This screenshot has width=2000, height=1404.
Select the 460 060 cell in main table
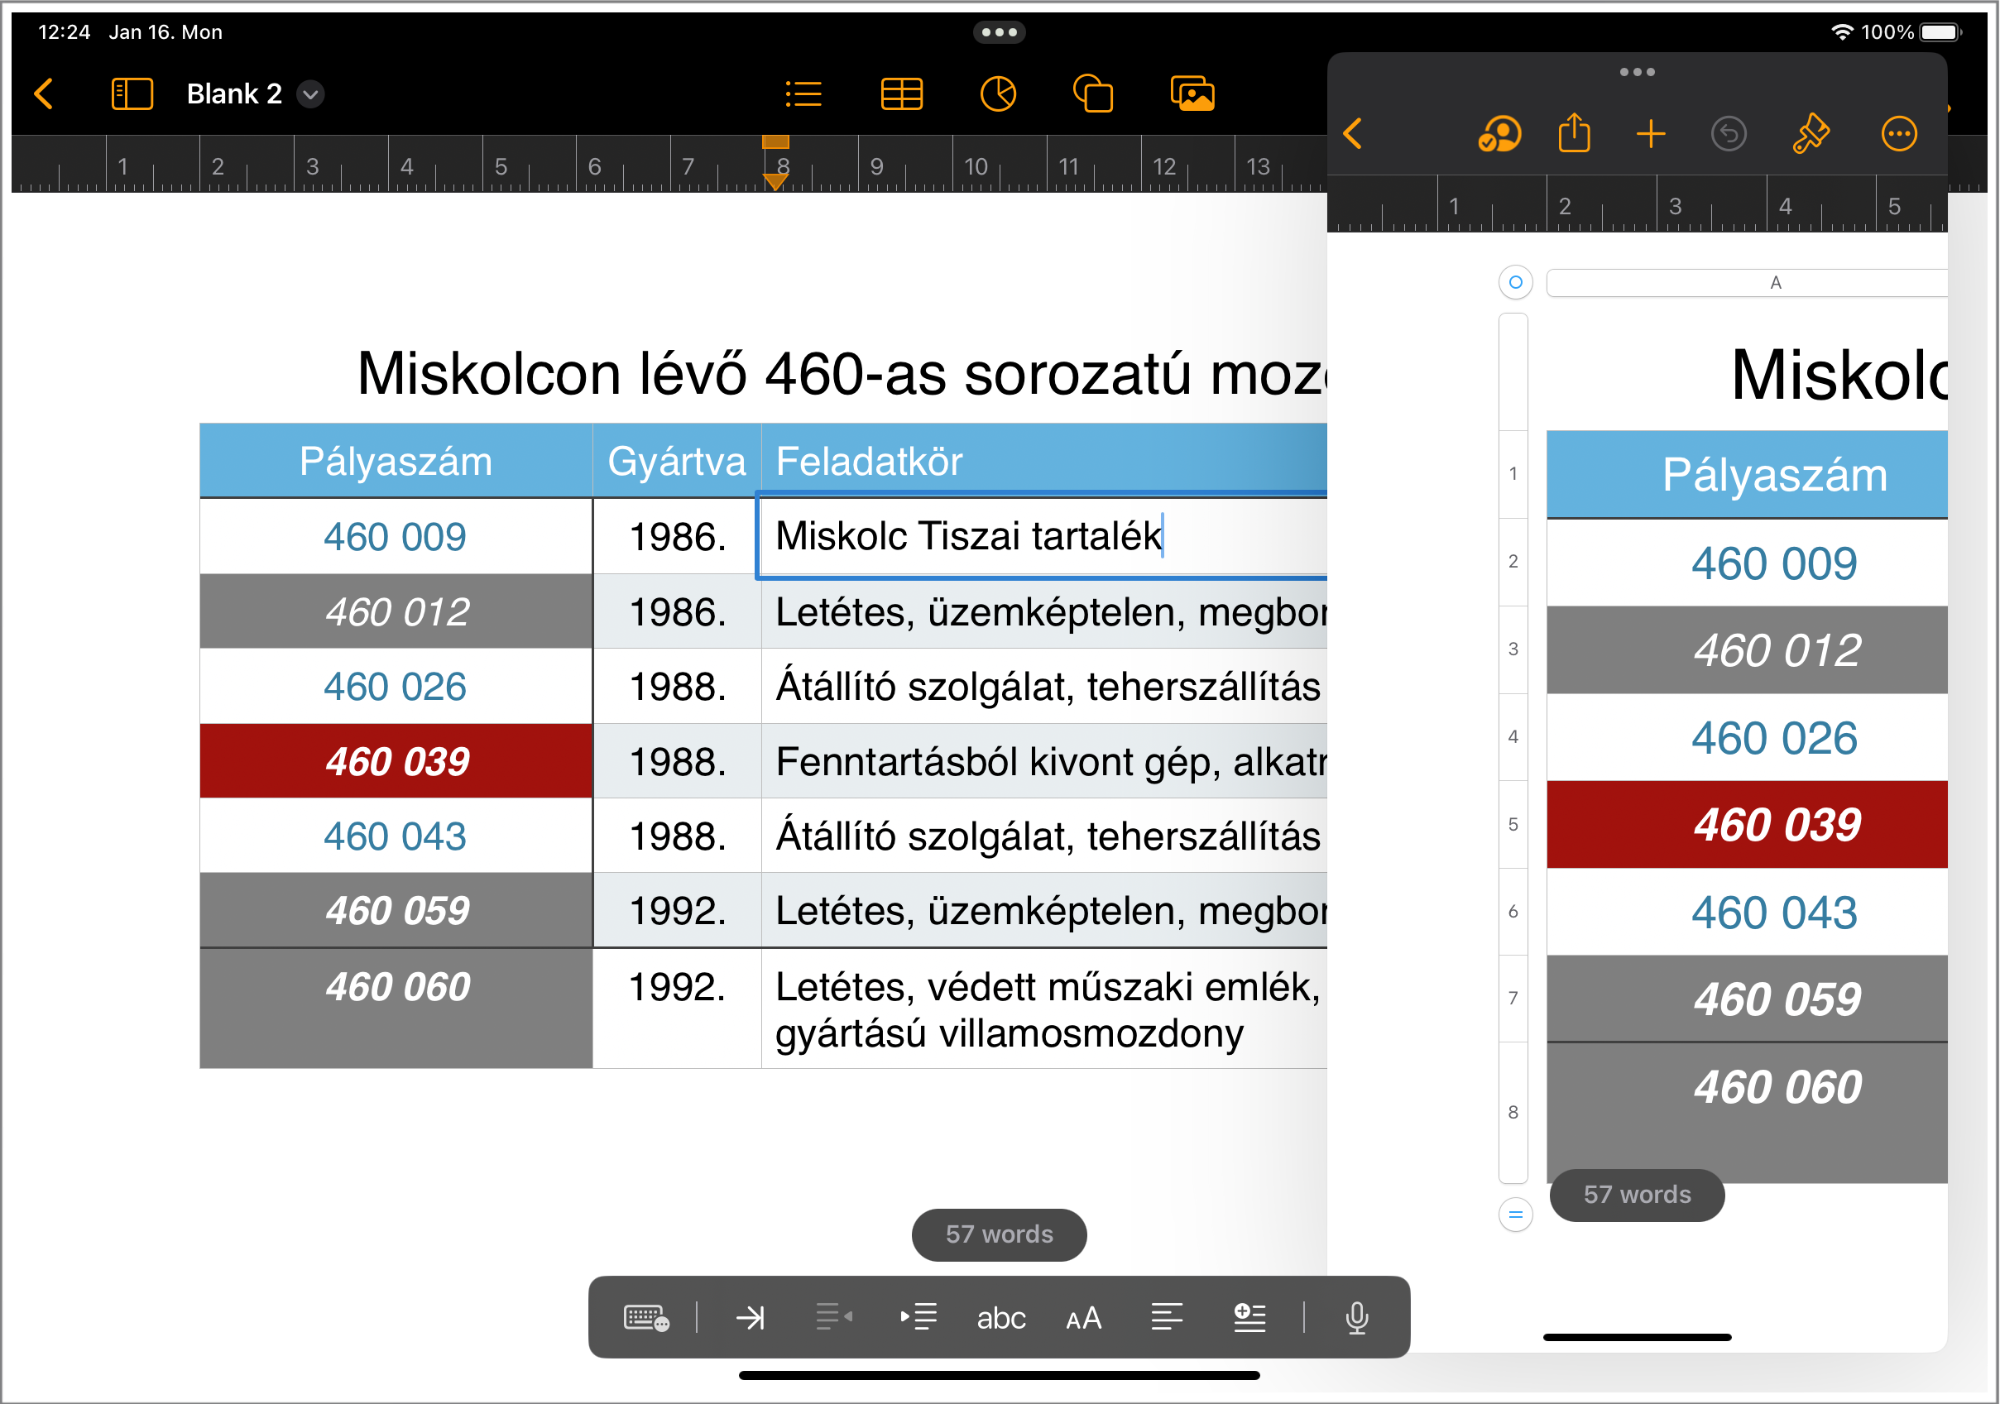(396, 1009)
